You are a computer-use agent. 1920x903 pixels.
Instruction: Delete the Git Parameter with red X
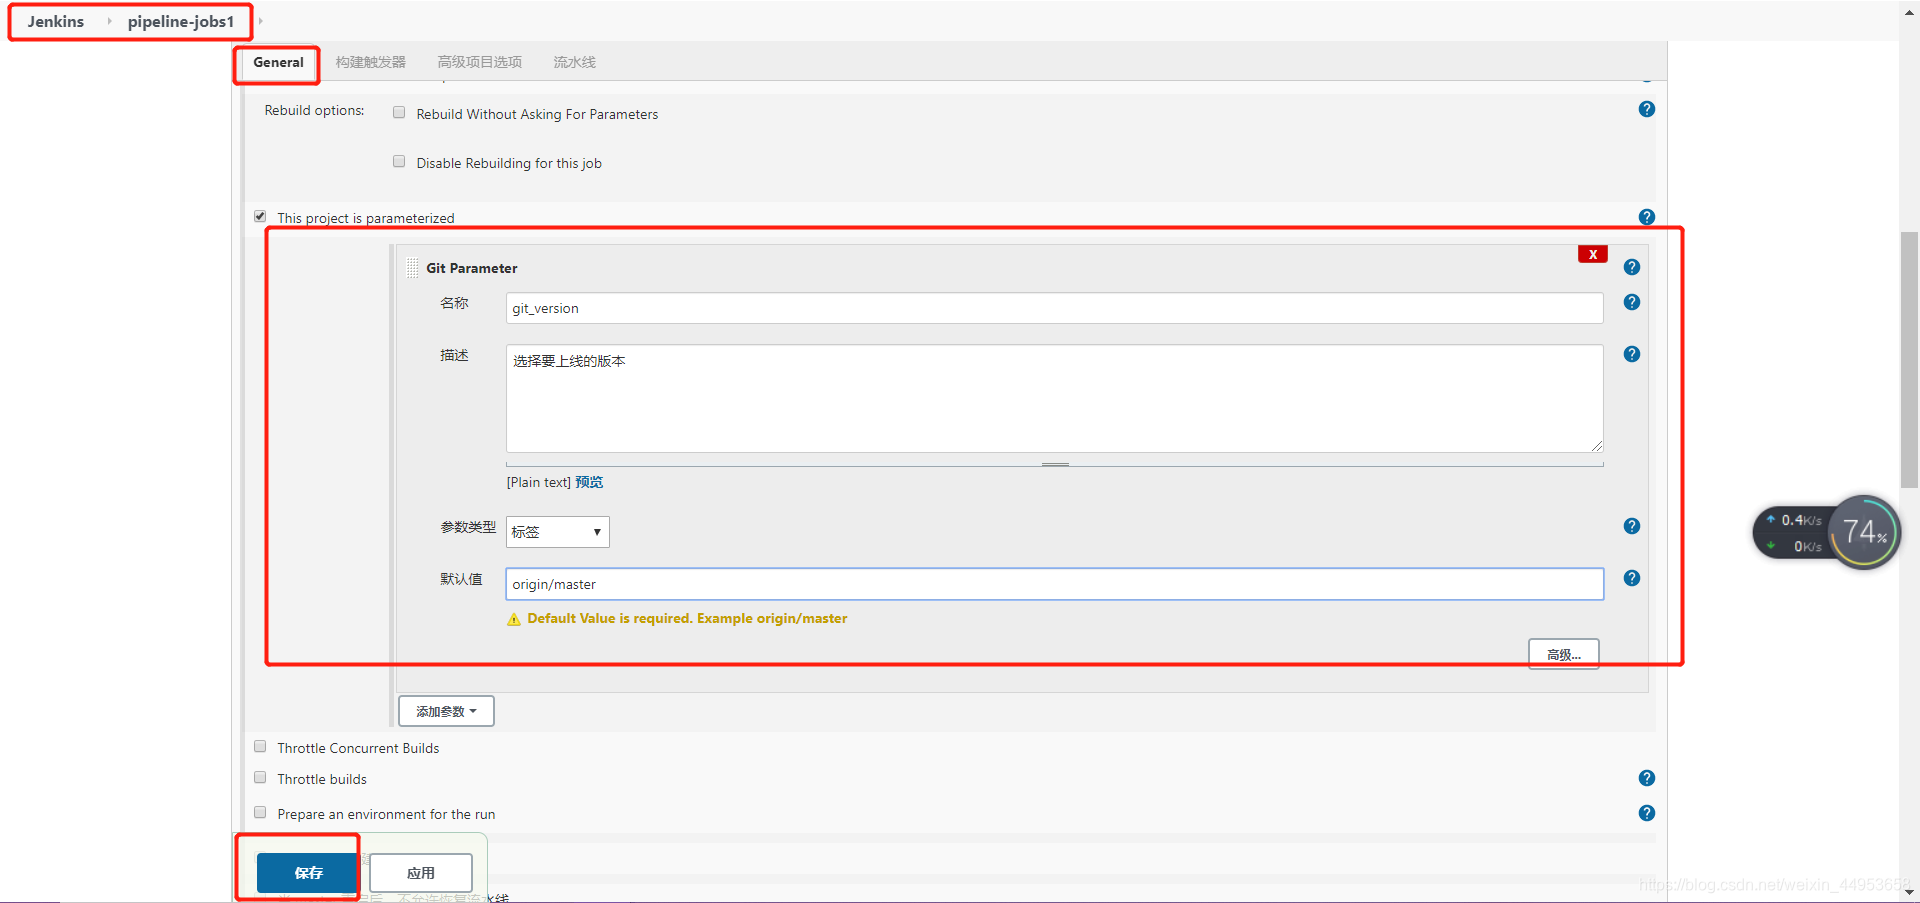pos(1592,254)
